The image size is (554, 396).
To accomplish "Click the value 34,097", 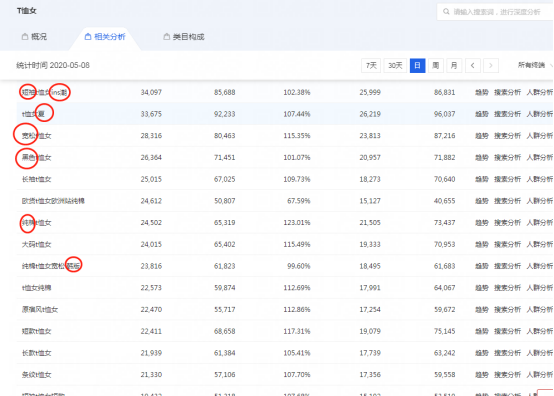I will coord(151,93).
